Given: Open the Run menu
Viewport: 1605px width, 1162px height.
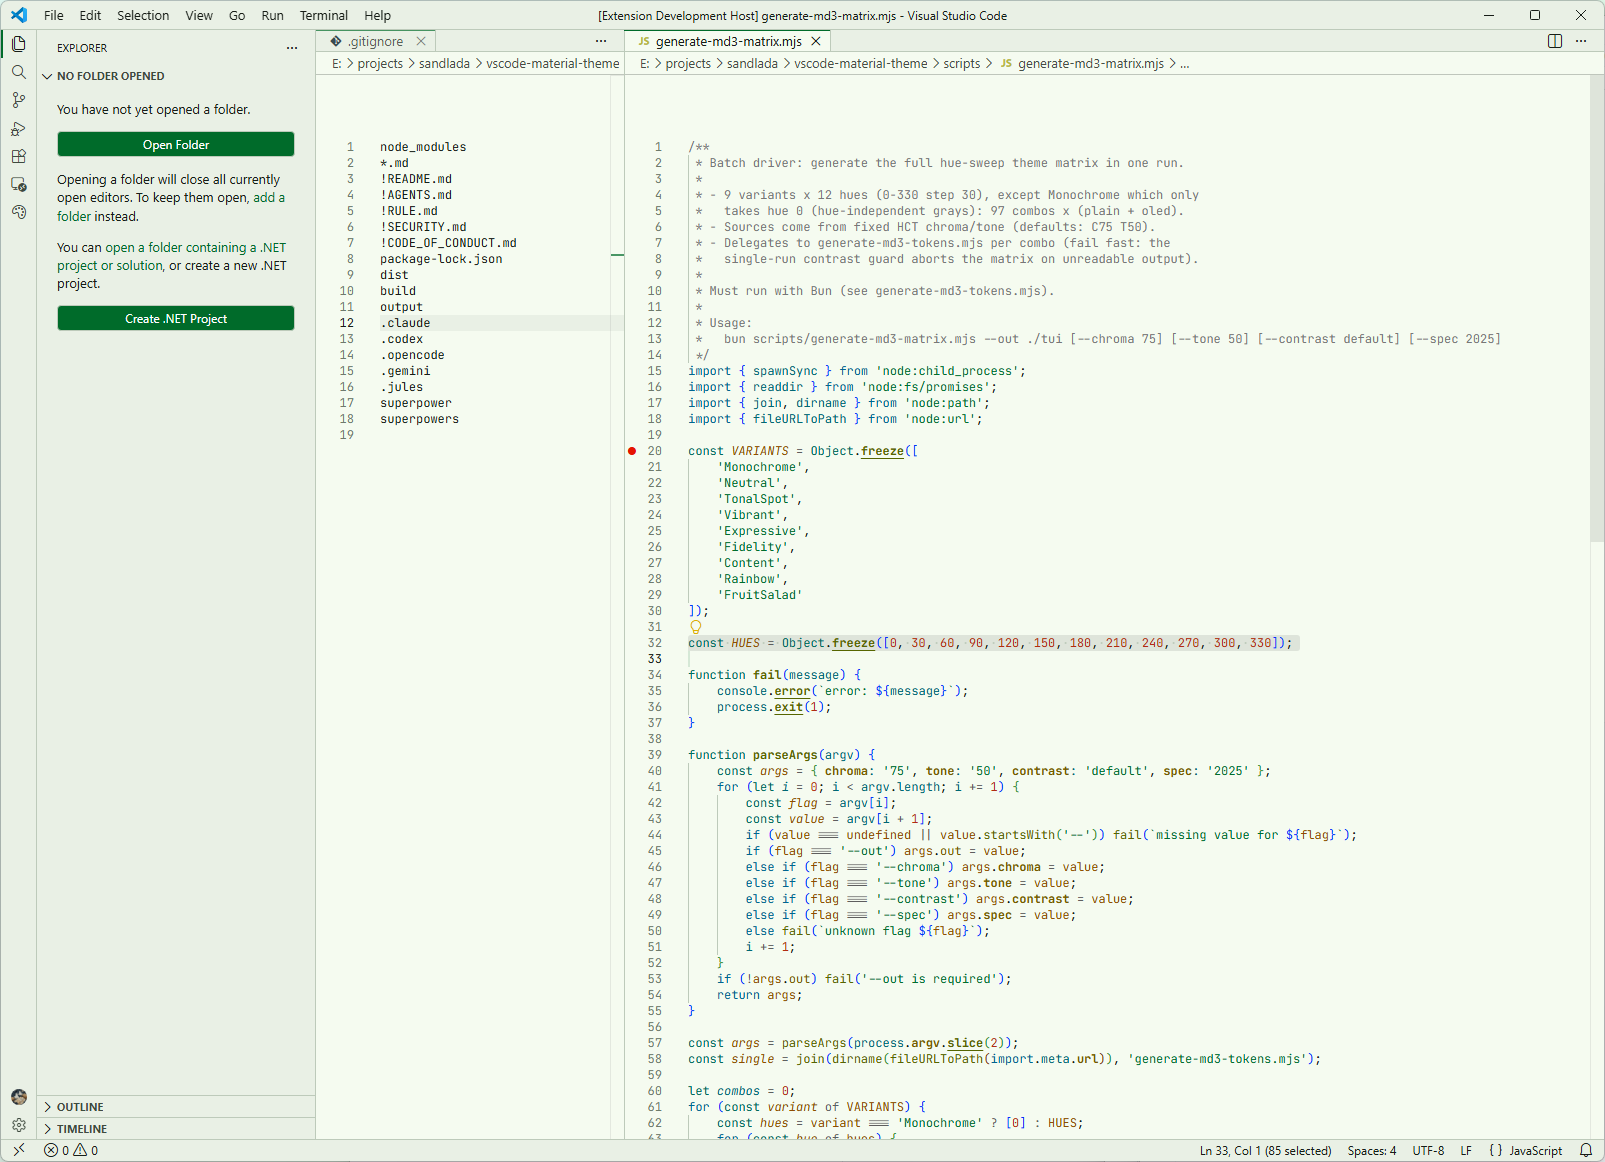Looking at the screenshot, I should tap(272, 15).
